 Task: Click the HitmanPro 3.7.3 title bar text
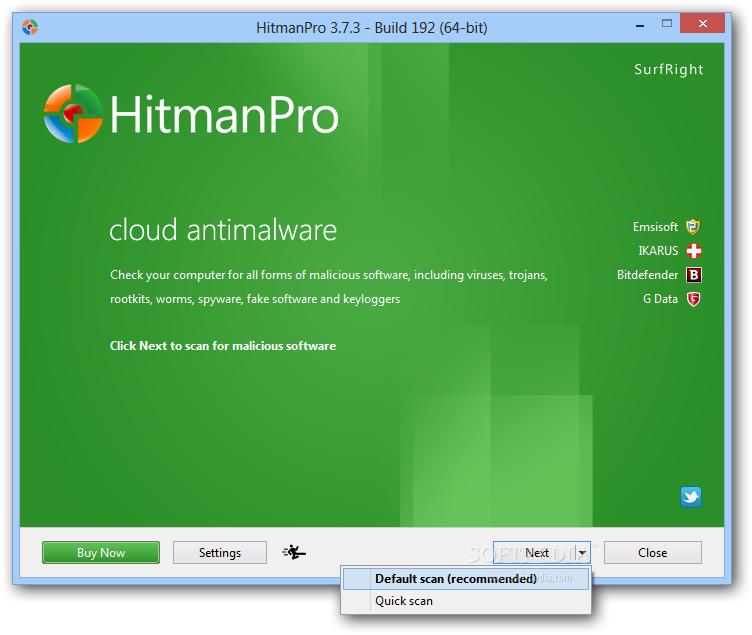(371, 28)
